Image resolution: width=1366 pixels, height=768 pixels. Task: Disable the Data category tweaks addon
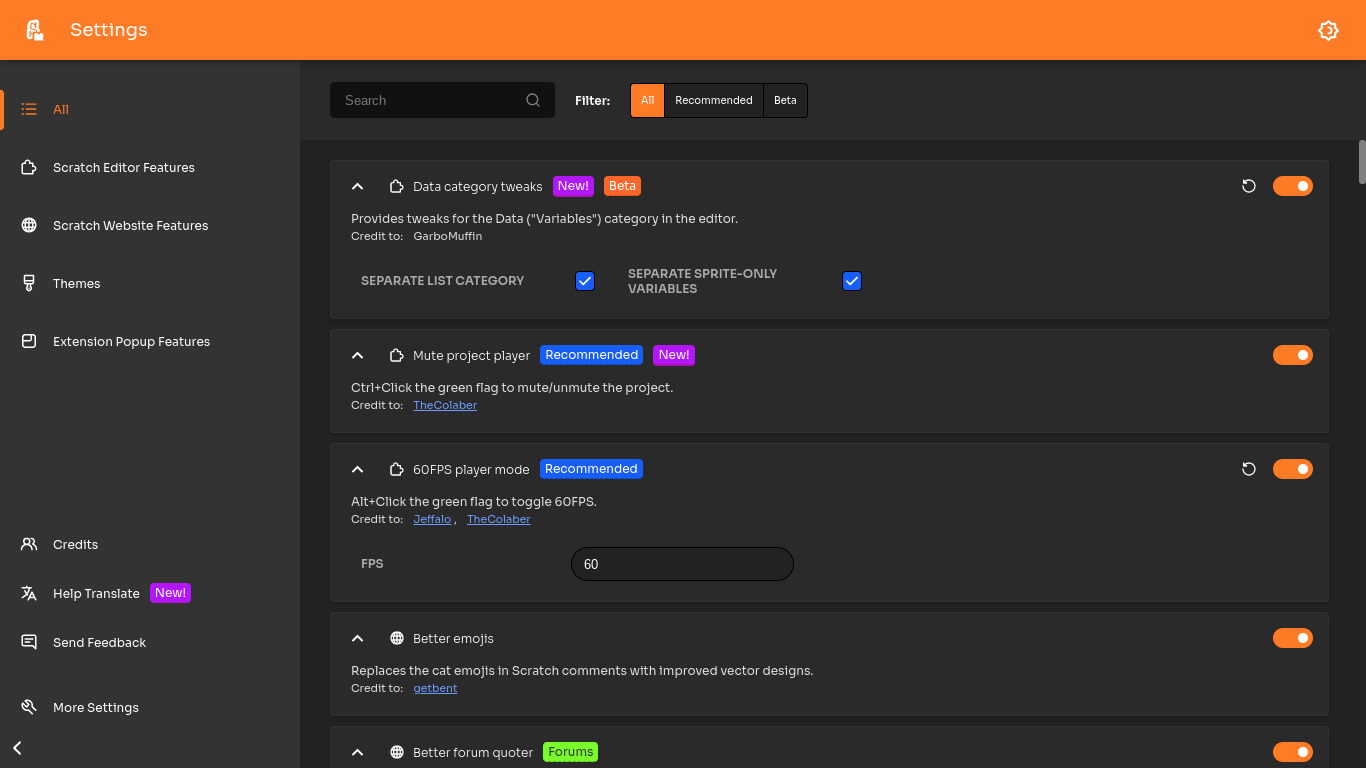coord(1293,186)
